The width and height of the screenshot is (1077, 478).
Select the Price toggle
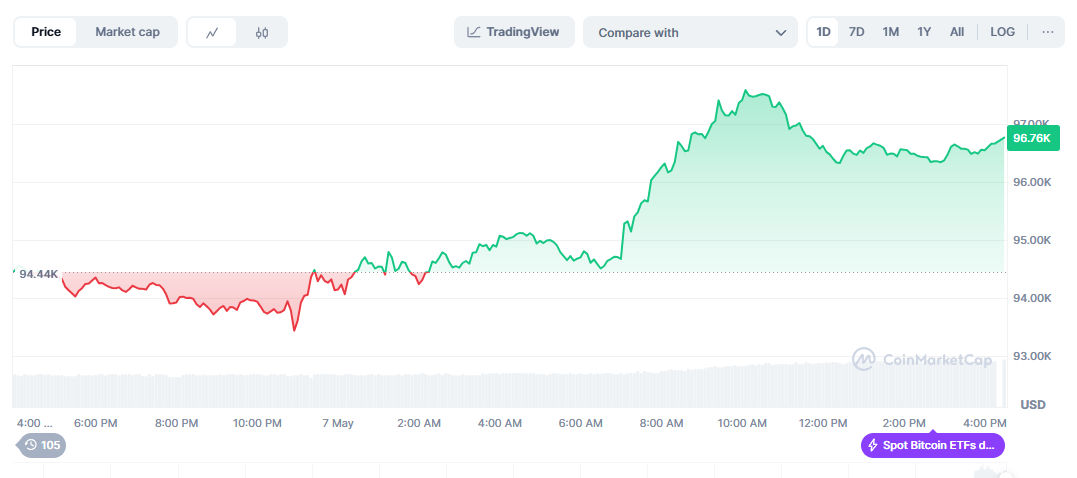[46, 32]
